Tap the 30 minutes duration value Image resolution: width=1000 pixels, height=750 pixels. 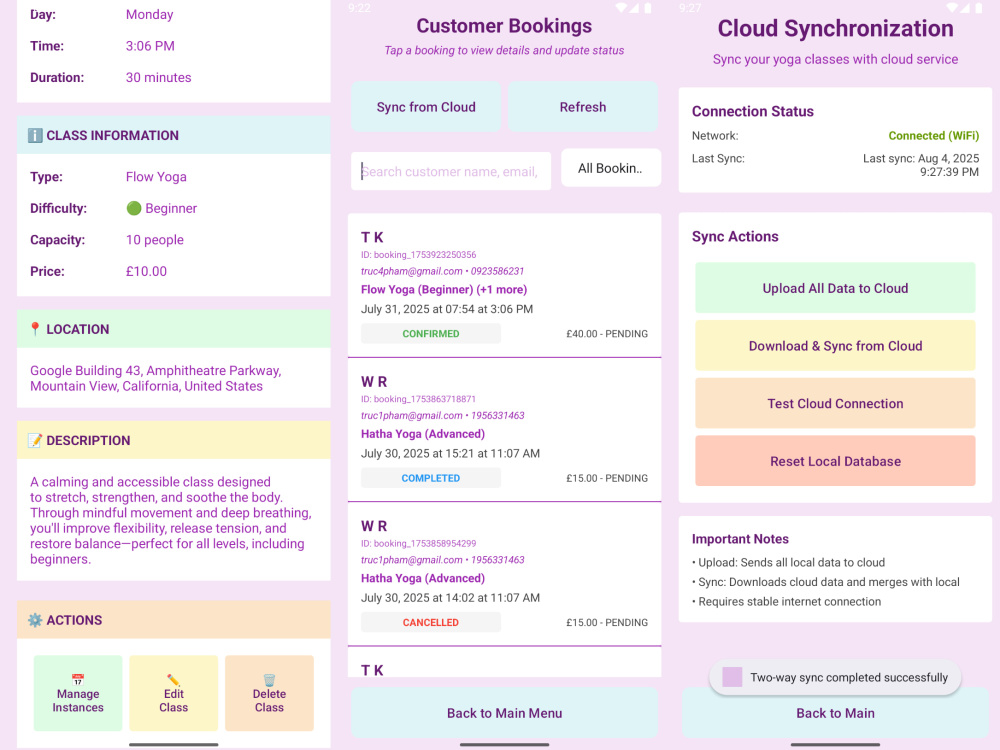click(x=158, y=78)
